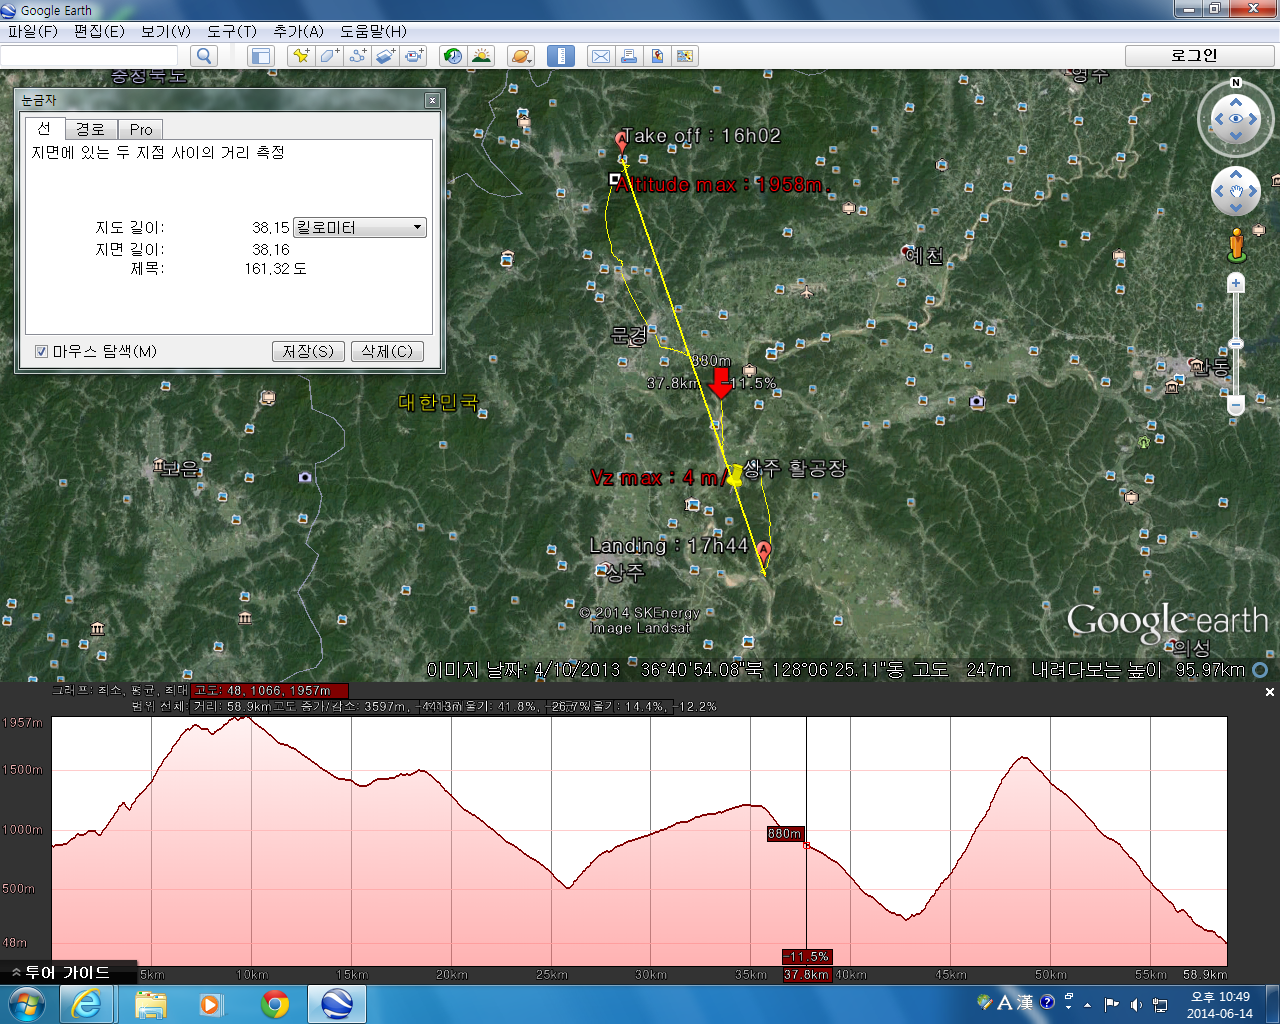
Task: Open the 파일(F) menu
Action: (x=33, y=31)
